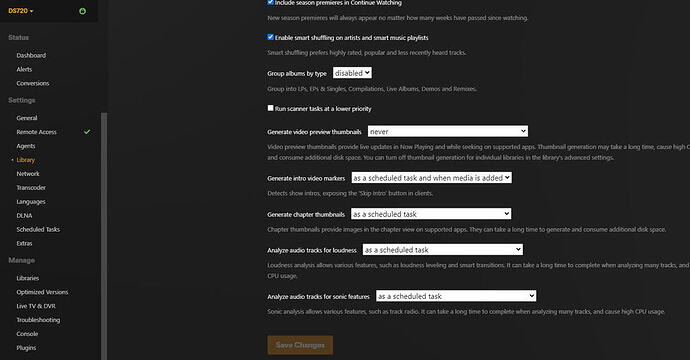Go to DLNA settings

point(24,215)
